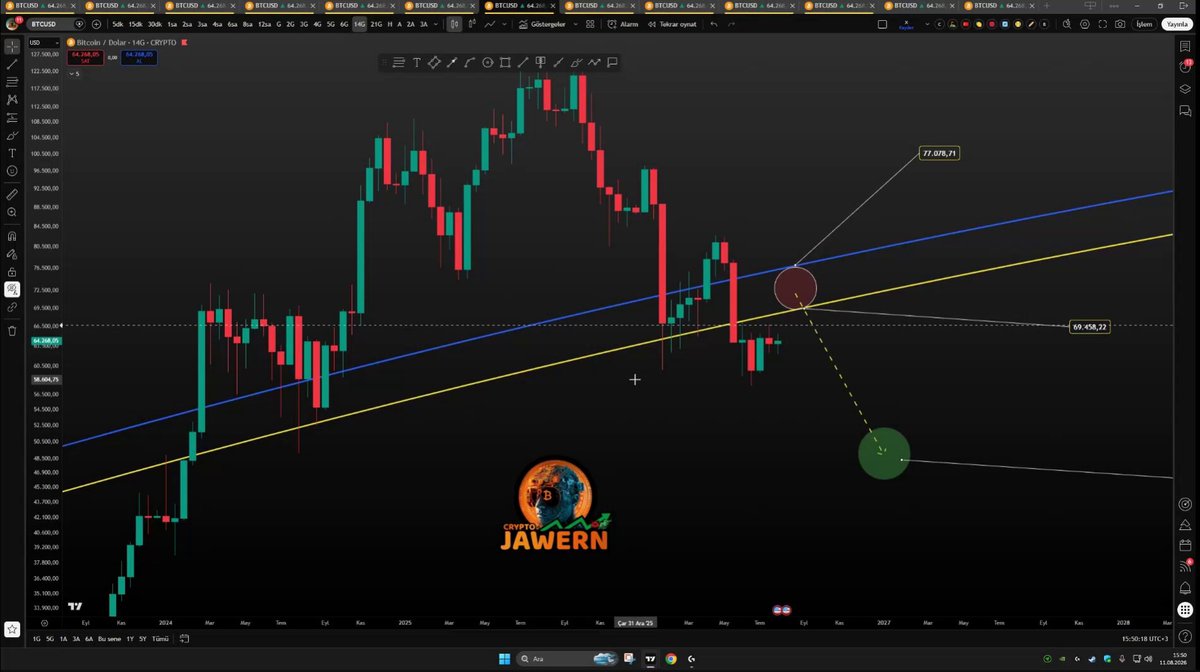Viewport: 1200px width, 672px height.
Task: Open the watchlist panel icon at top right
Action: pyautogui.click(x=1185, y=46)
